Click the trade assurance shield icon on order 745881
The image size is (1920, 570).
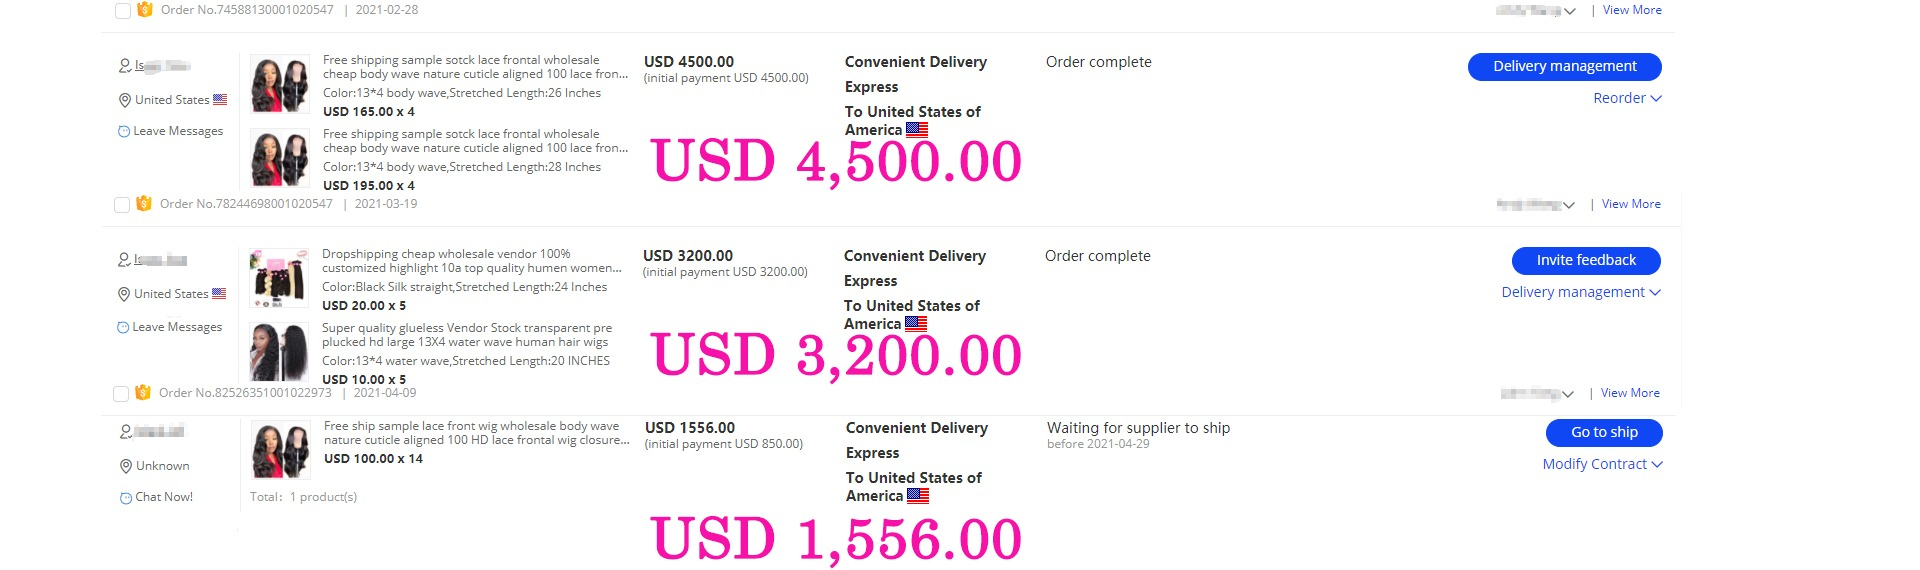[144, 9]
